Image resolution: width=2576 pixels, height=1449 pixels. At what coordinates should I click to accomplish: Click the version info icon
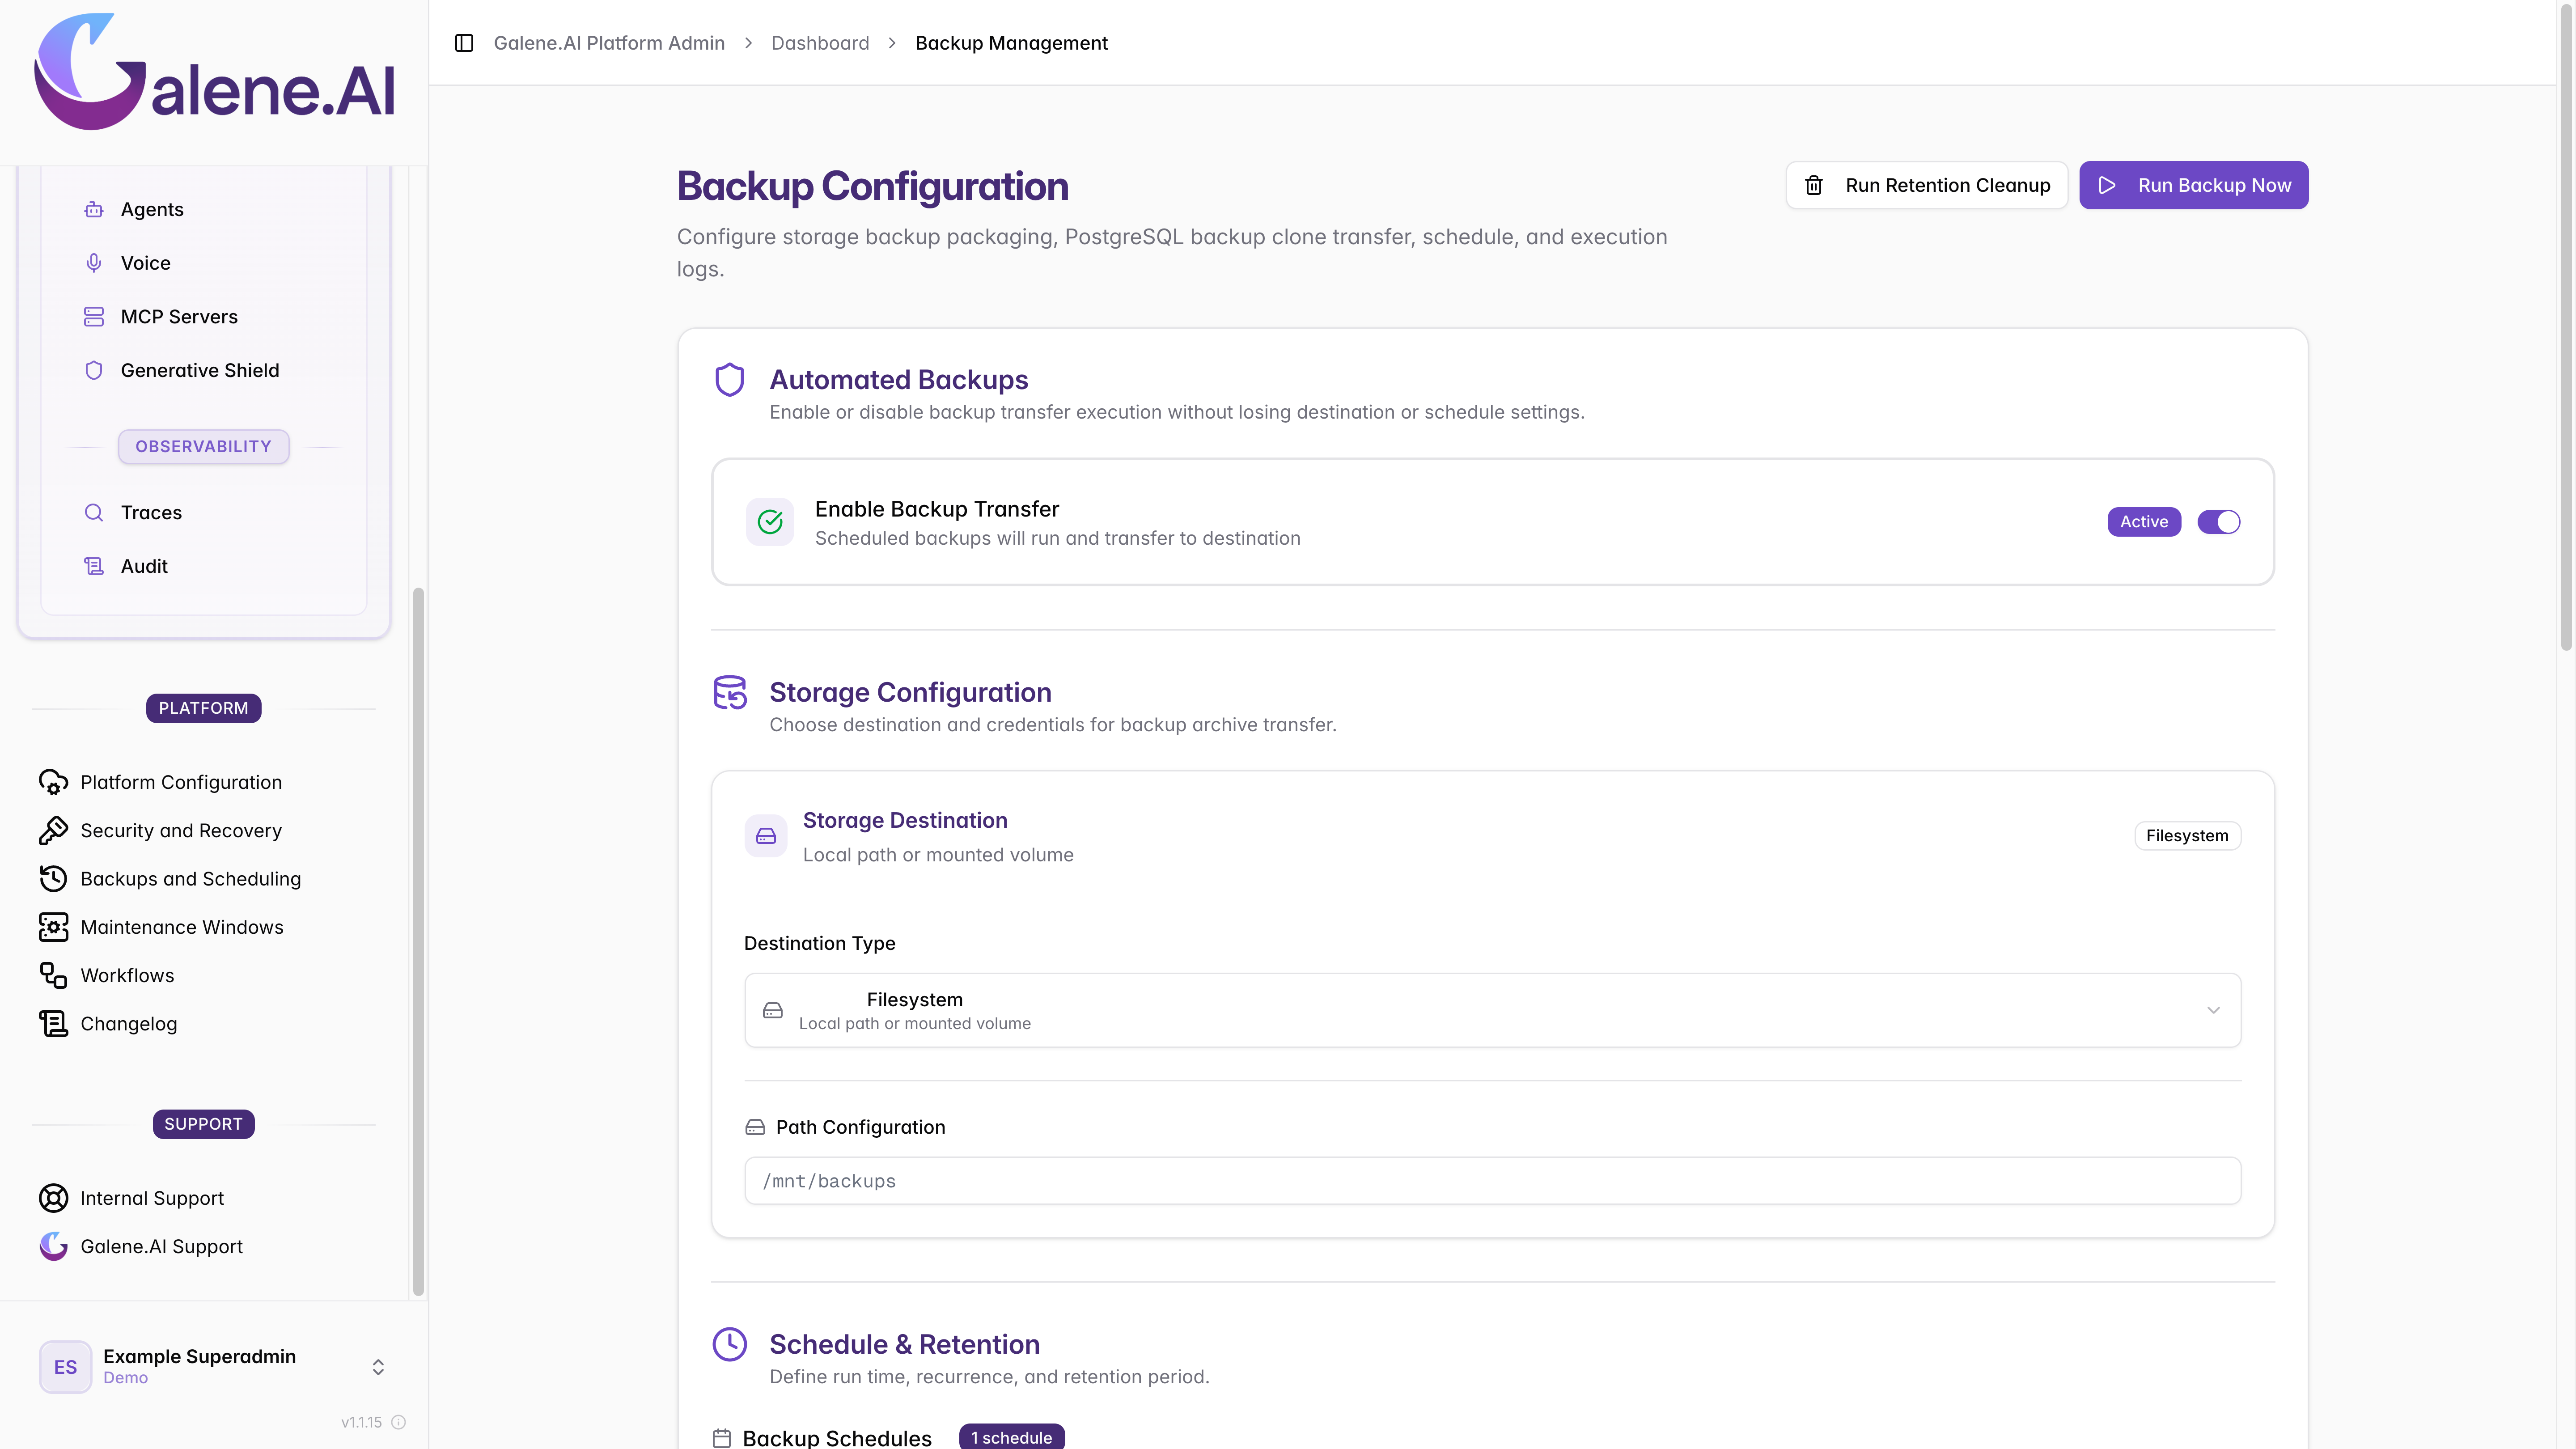(399, 1422)
